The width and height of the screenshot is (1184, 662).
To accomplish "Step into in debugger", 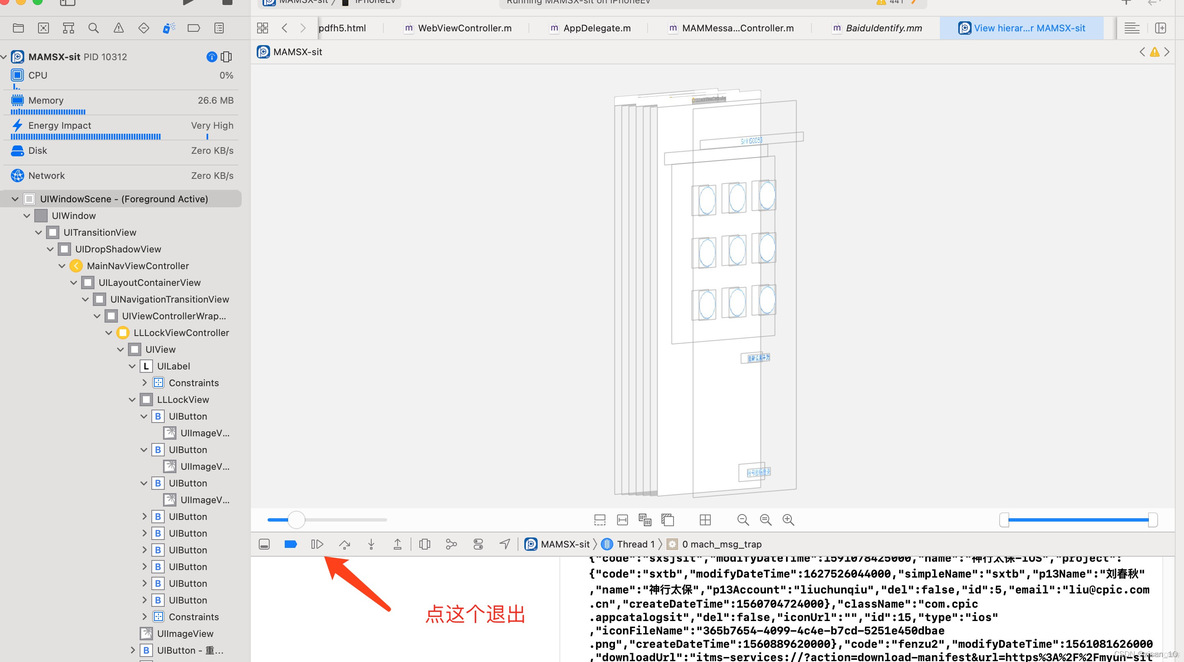I will coord(371,544).
